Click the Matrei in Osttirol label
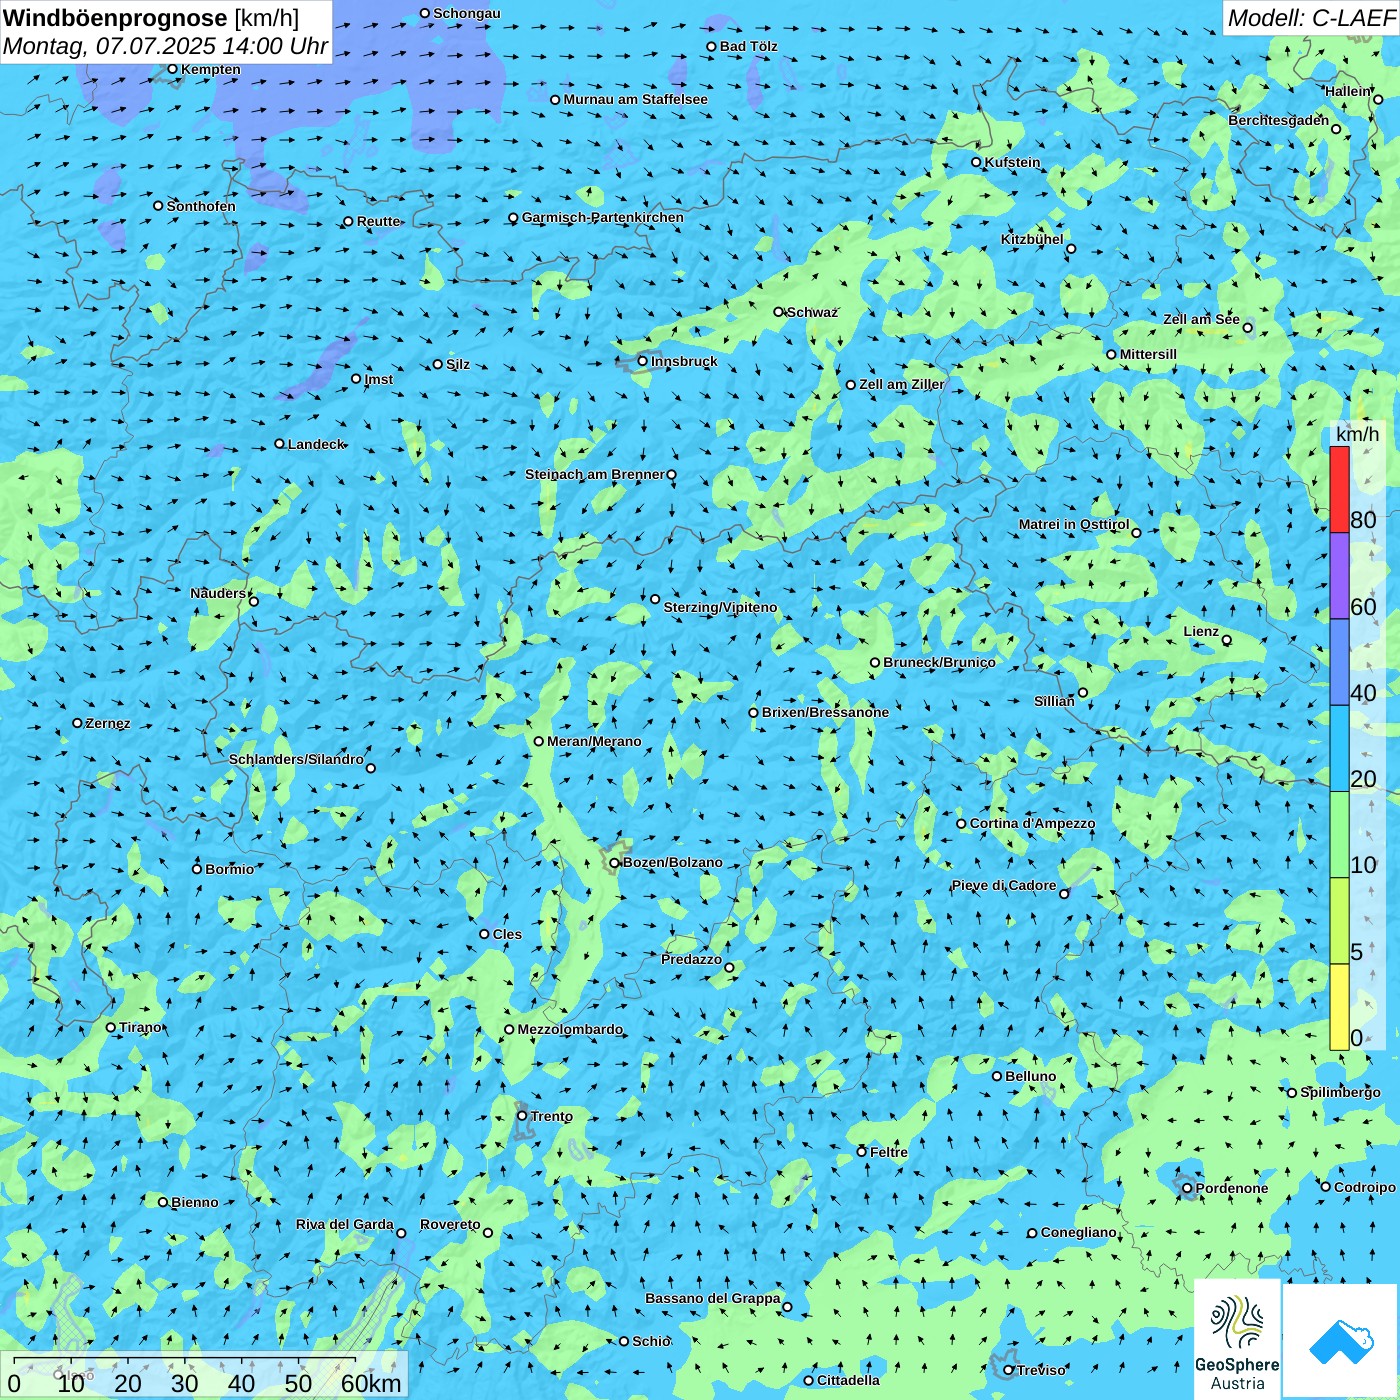Viewport: 1400px width, 1400px height. pyautogui.click(x=1074, y=524)
